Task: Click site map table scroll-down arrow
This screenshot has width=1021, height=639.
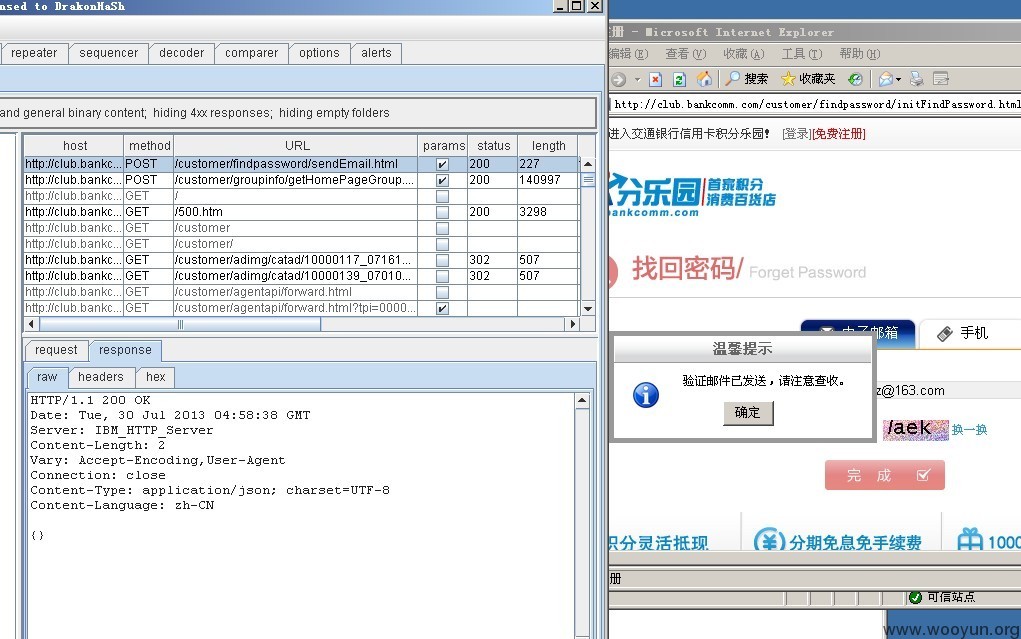Action: 588,309
